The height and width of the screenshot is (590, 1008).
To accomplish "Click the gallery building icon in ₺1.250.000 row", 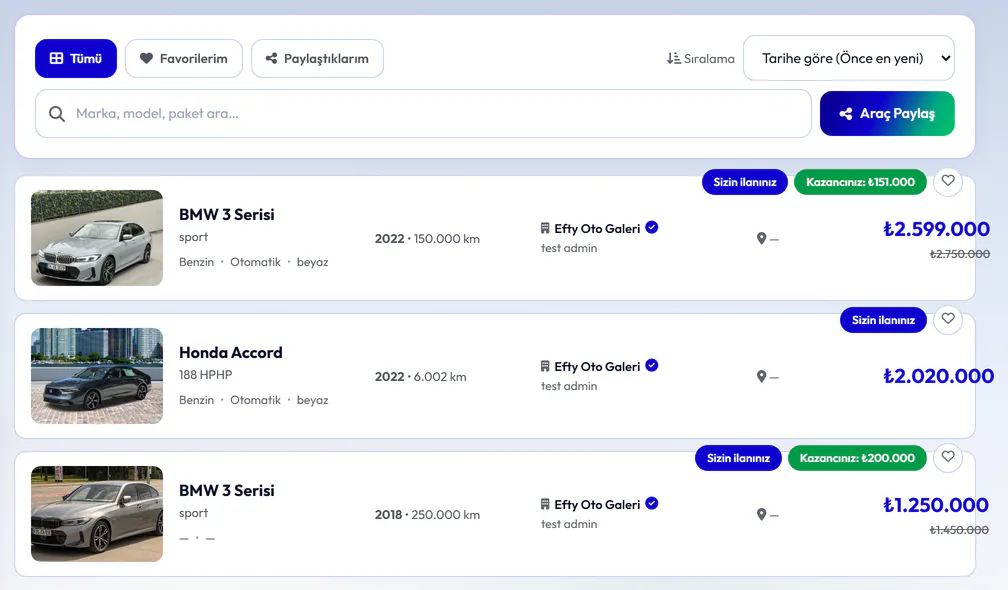I will 545,505.
